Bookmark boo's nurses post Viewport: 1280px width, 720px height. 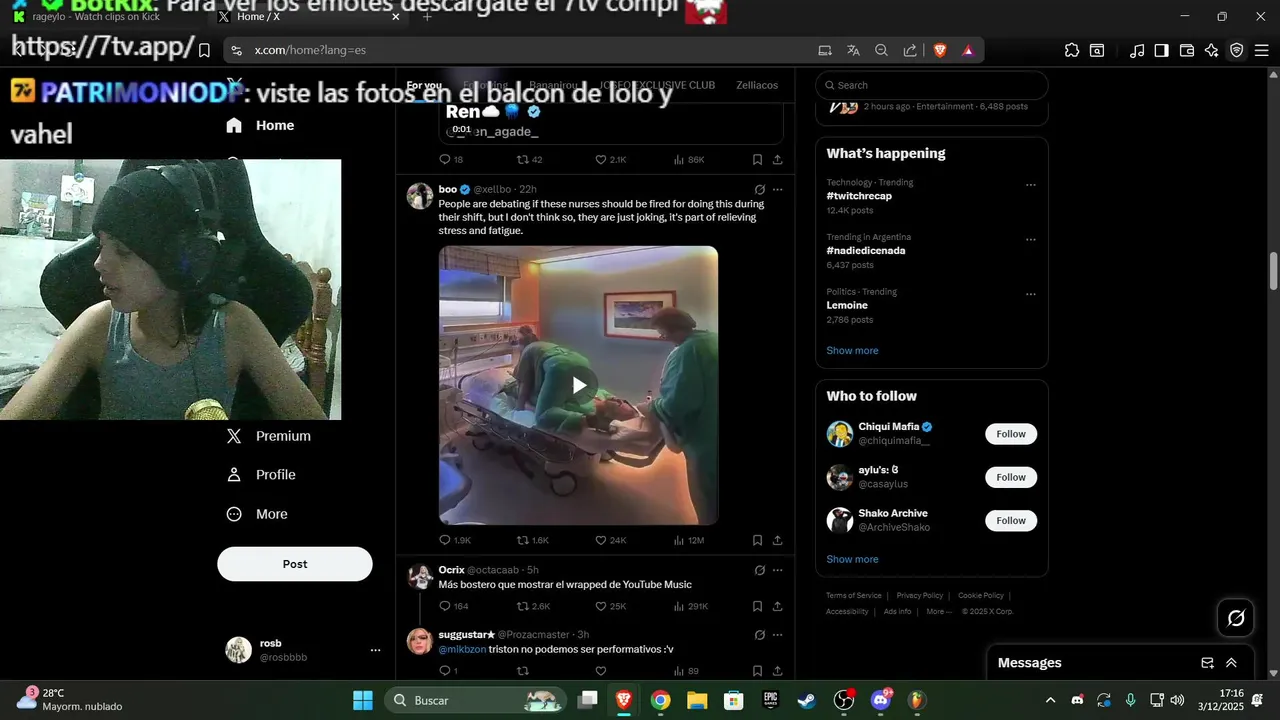pyautogui.click(x=757, y=540)
